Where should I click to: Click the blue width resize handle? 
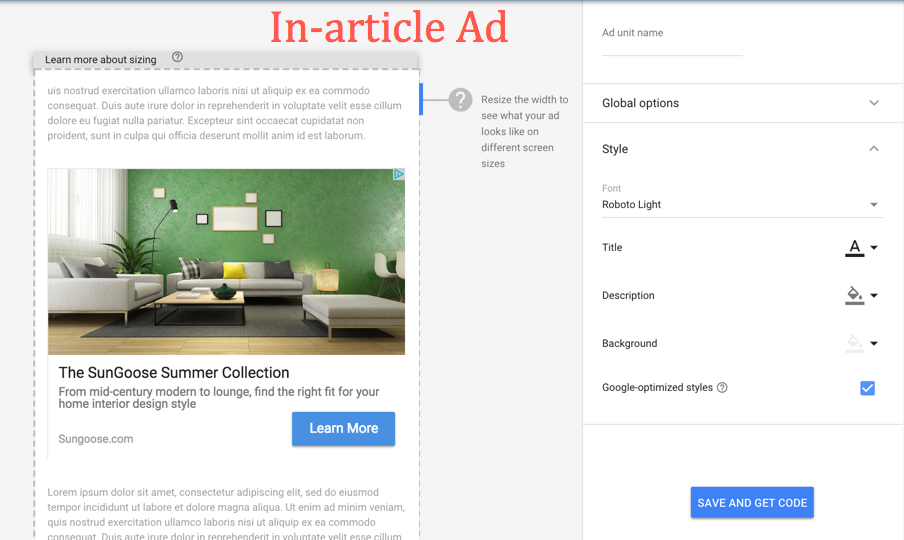[x=421, y=99]
